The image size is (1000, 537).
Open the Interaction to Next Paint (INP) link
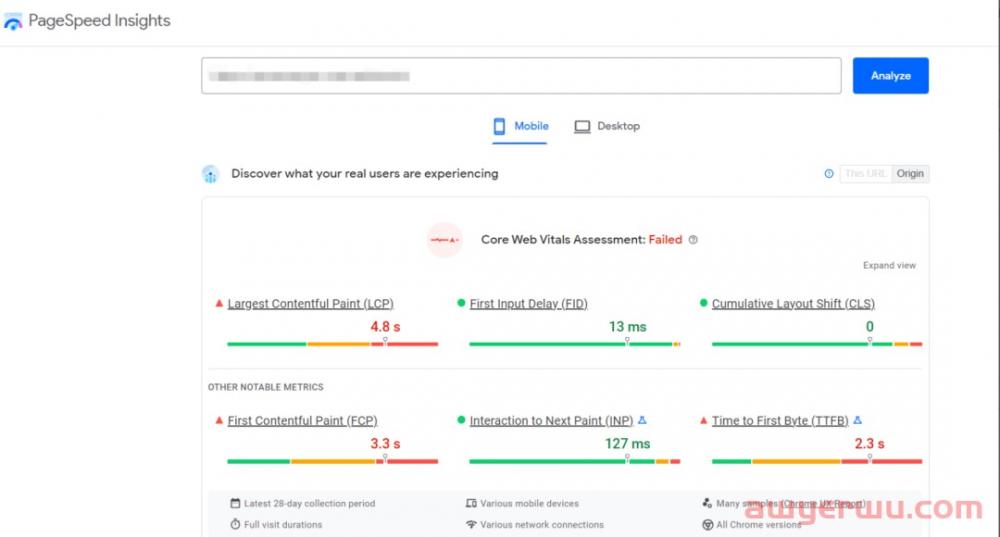click(x=551, y=421)
